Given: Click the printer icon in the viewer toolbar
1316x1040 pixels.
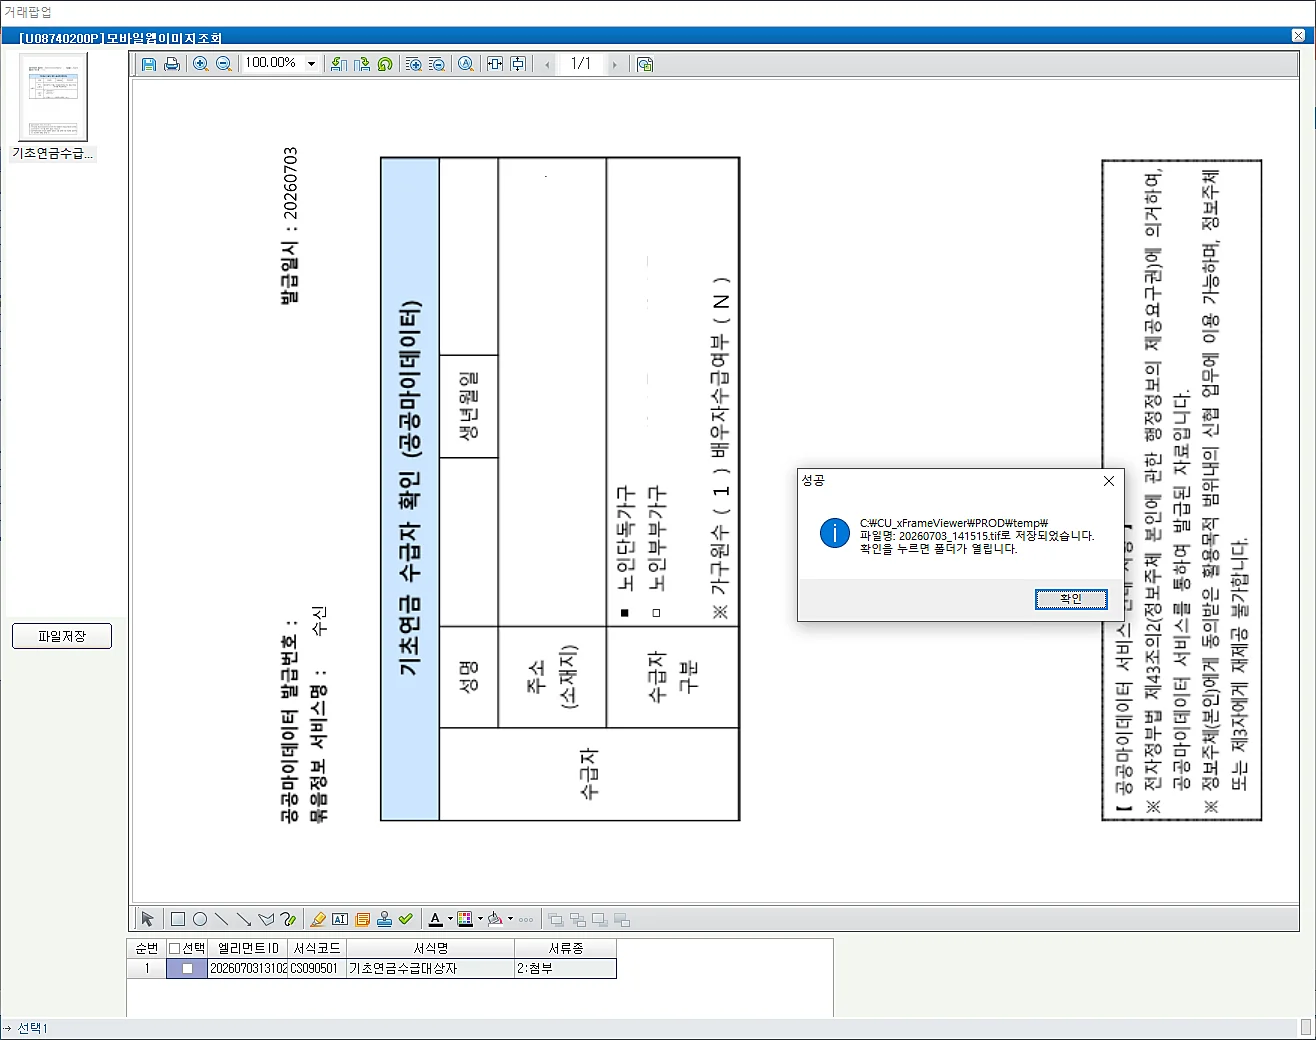Looking at the screenshot, I should (x=172, y=64).
